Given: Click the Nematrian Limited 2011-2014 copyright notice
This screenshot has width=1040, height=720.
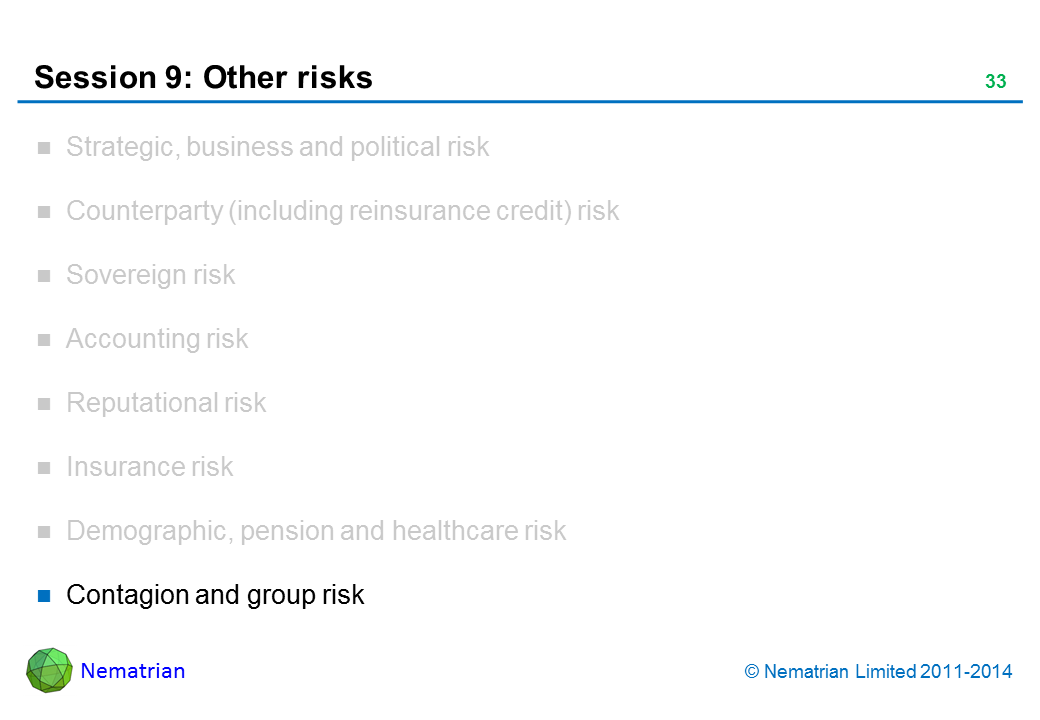Looking at the screenshot, I should click(879, 672).
